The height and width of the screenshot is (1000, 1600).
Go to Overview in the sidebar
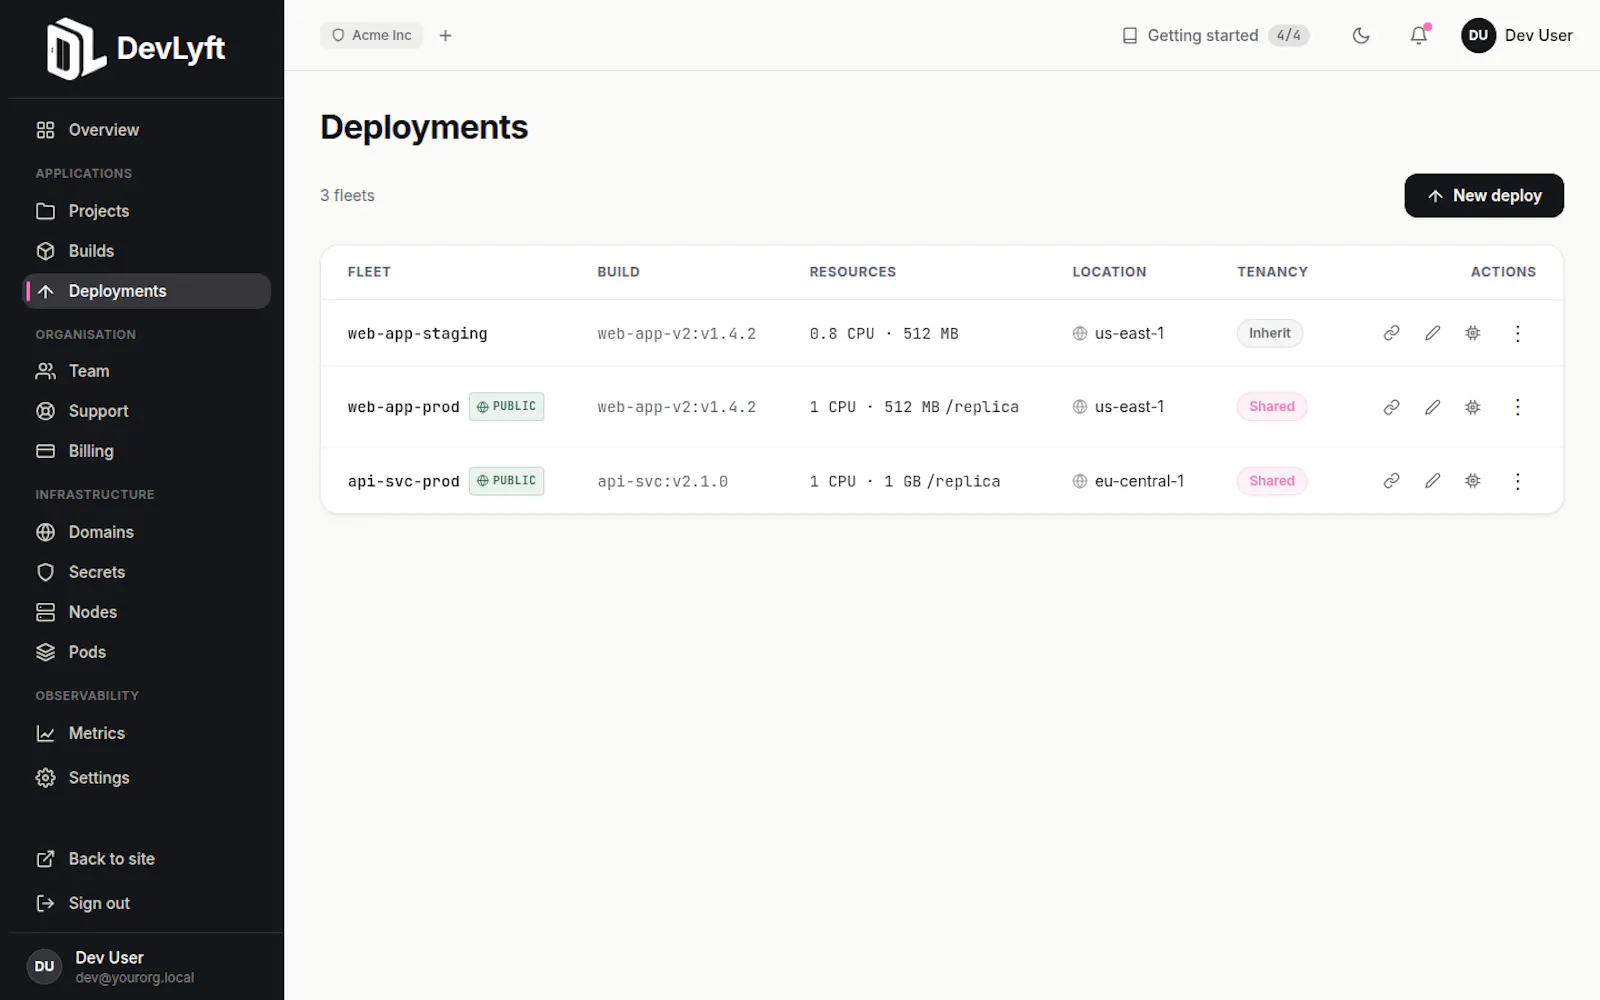(147, 130)
